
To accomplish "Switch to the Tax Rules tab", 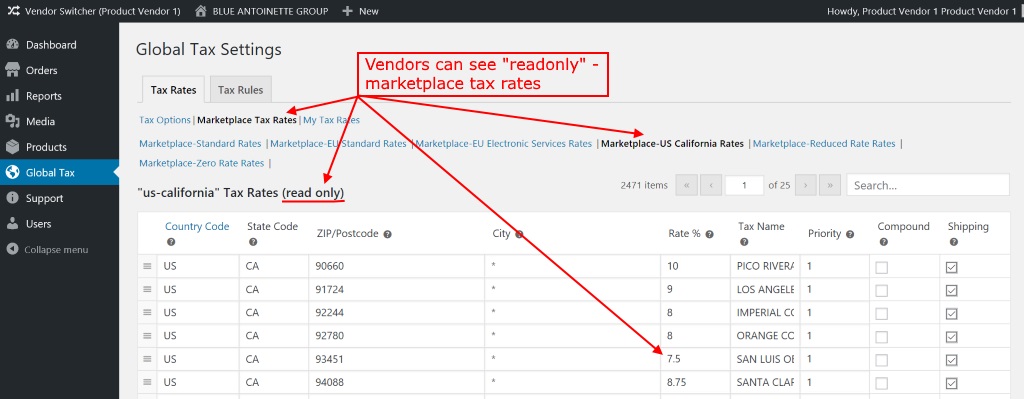I will tap(240, 90).
